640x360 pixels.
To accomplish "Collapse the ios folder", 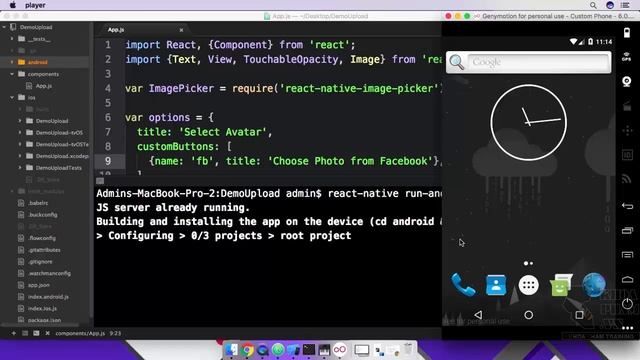I will point(12,98).
